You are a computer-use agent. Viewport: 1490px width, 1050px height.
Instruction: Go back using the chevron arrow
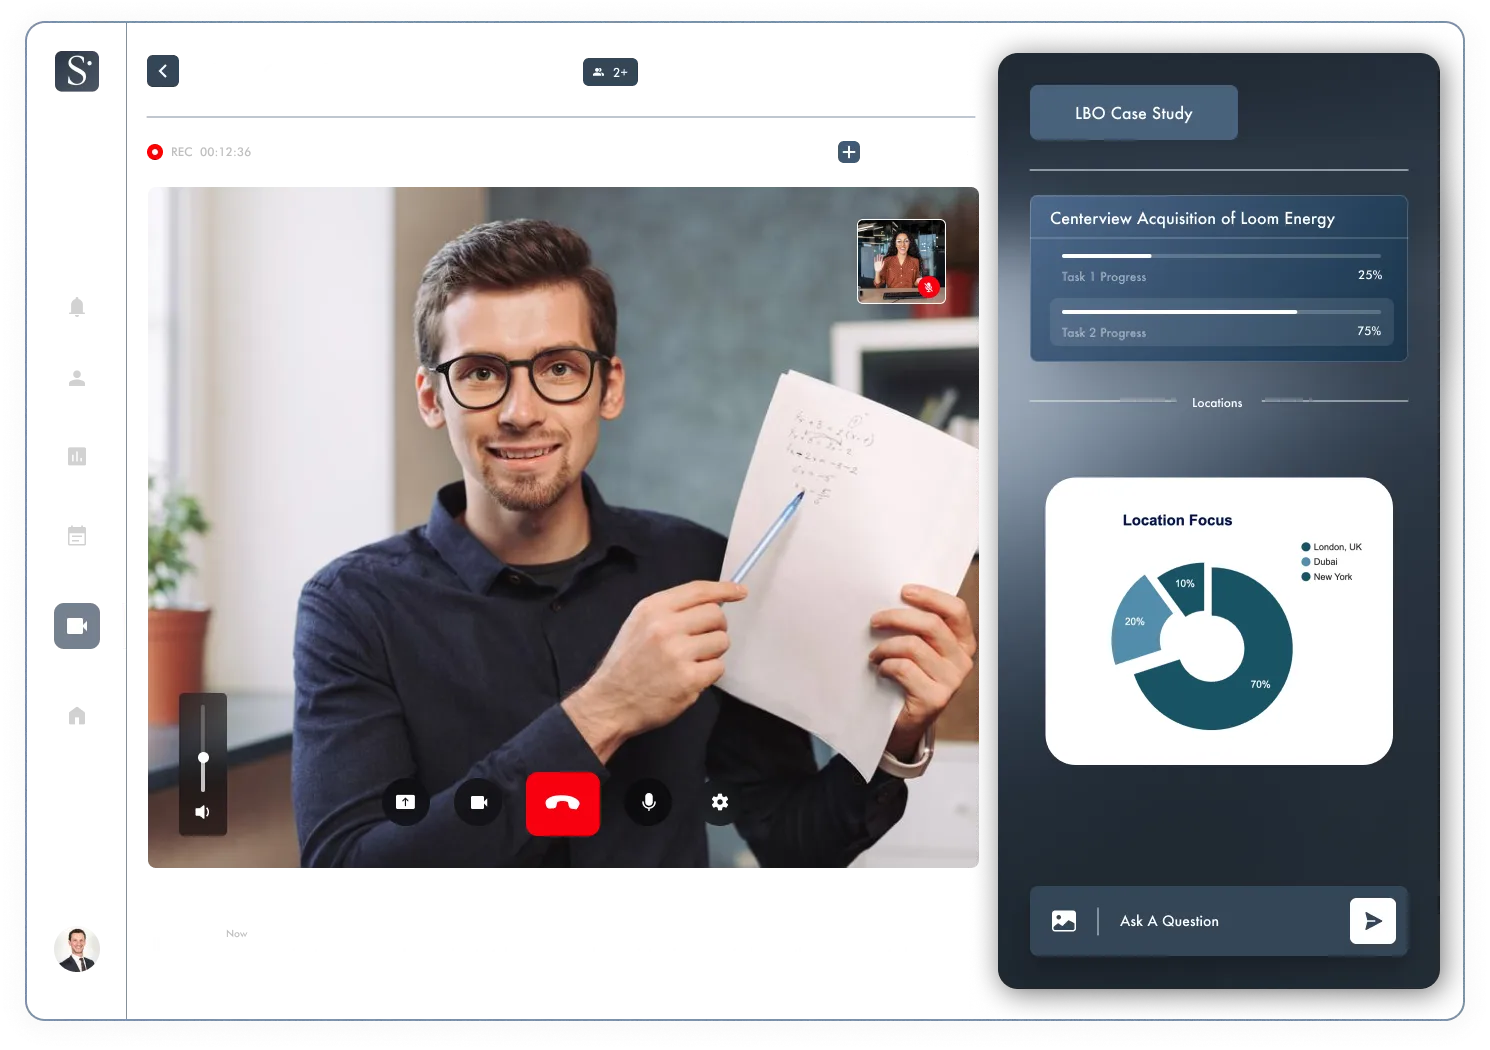point(163,71)
